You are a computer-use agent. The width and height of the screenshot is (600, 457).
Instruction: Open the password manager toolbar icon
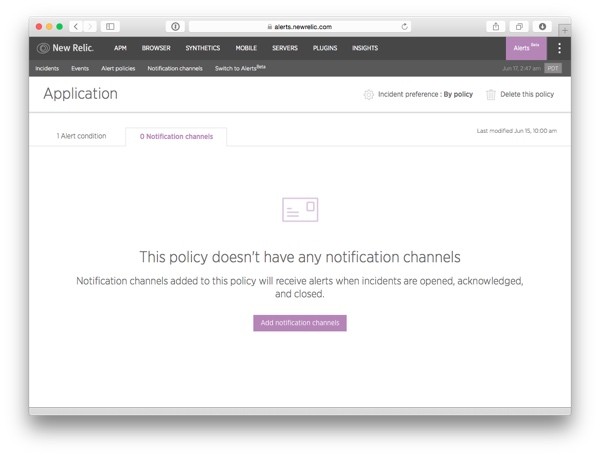pyautogui.click(x=175, y=26)
